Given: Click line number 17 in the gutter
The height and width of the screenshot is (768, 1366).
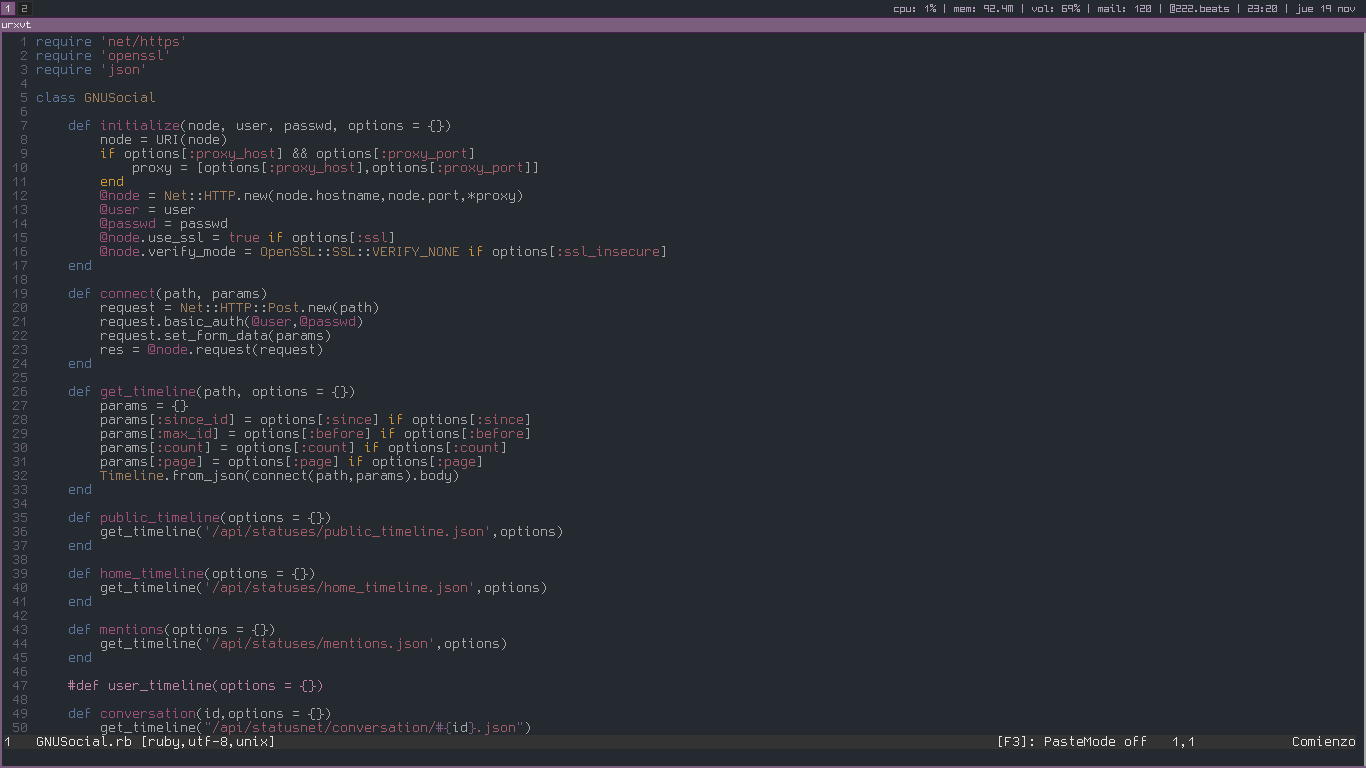Looking at the screenshot, I should [20, 265].
